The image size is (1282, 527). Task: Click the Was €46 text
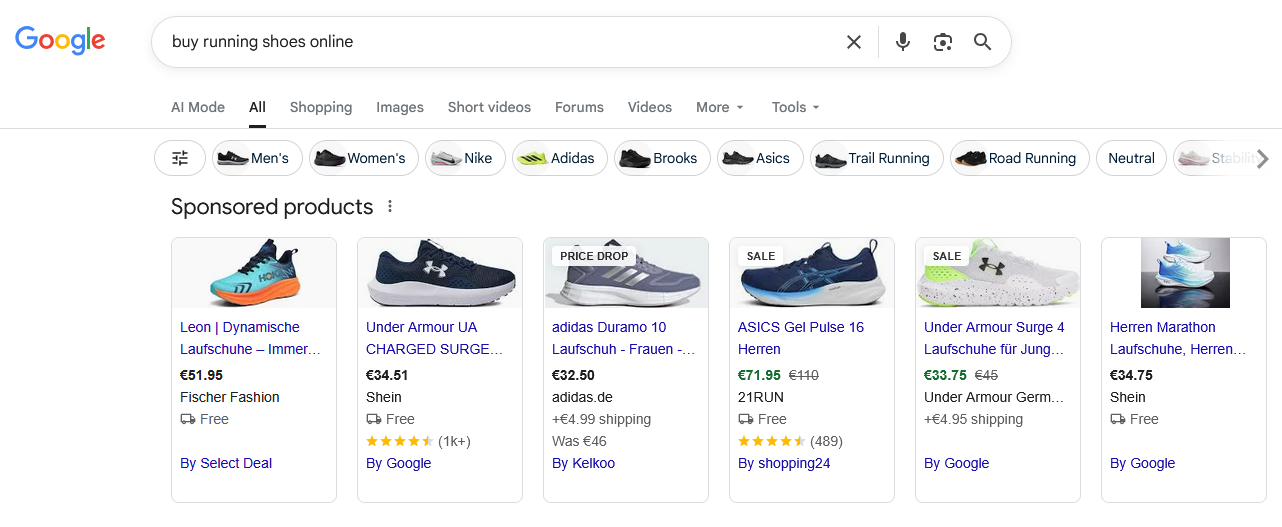[579, 441]
